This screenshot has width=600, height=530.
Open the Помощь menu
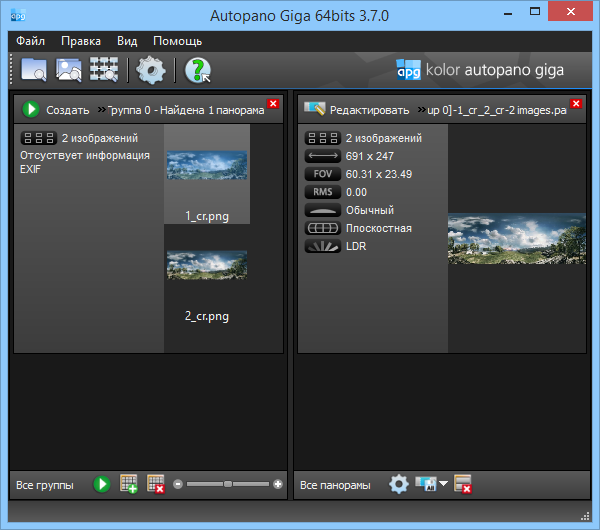click(177, 41)
